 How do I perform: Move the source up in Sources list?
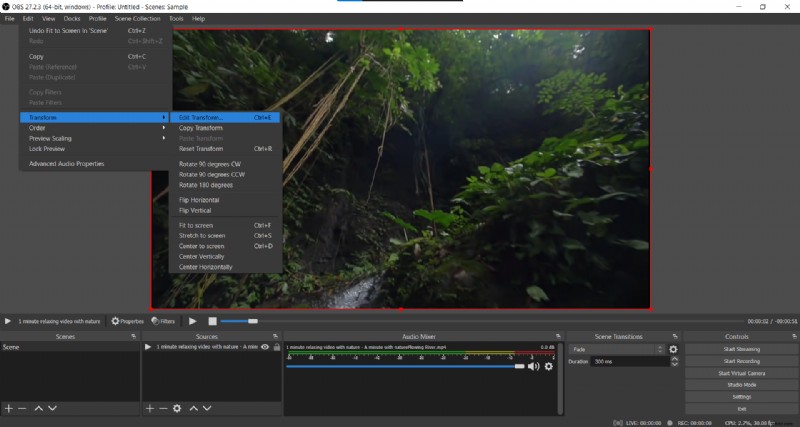point(194,408)
